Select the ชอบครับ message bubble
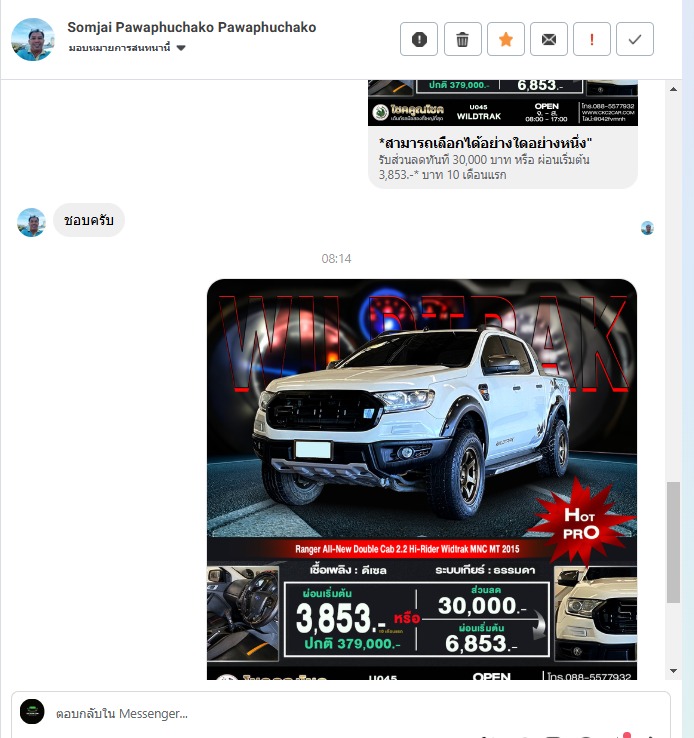The width and height of the screenshot is (694, 738). click(x=89, y=220)
